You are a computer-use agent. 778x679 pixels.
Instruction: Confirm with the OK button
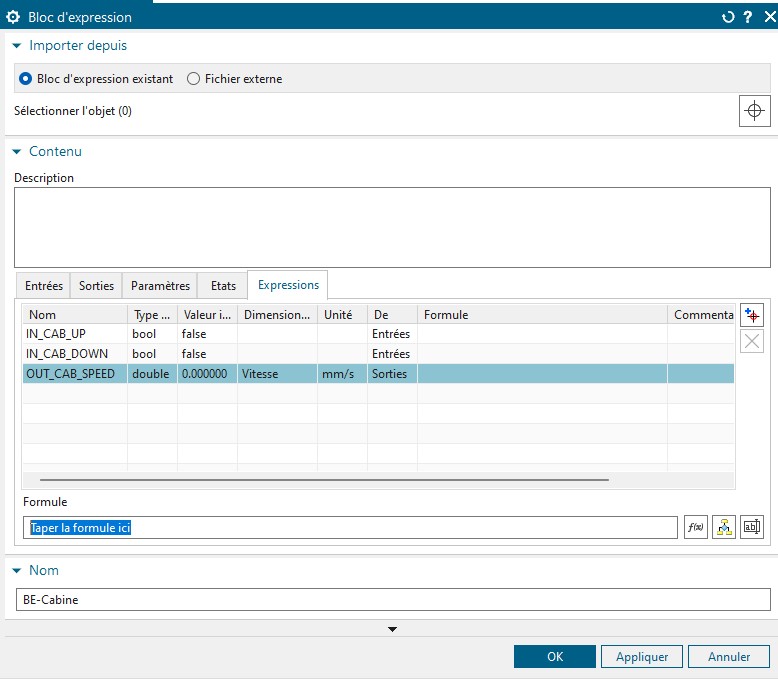(555, 657)
